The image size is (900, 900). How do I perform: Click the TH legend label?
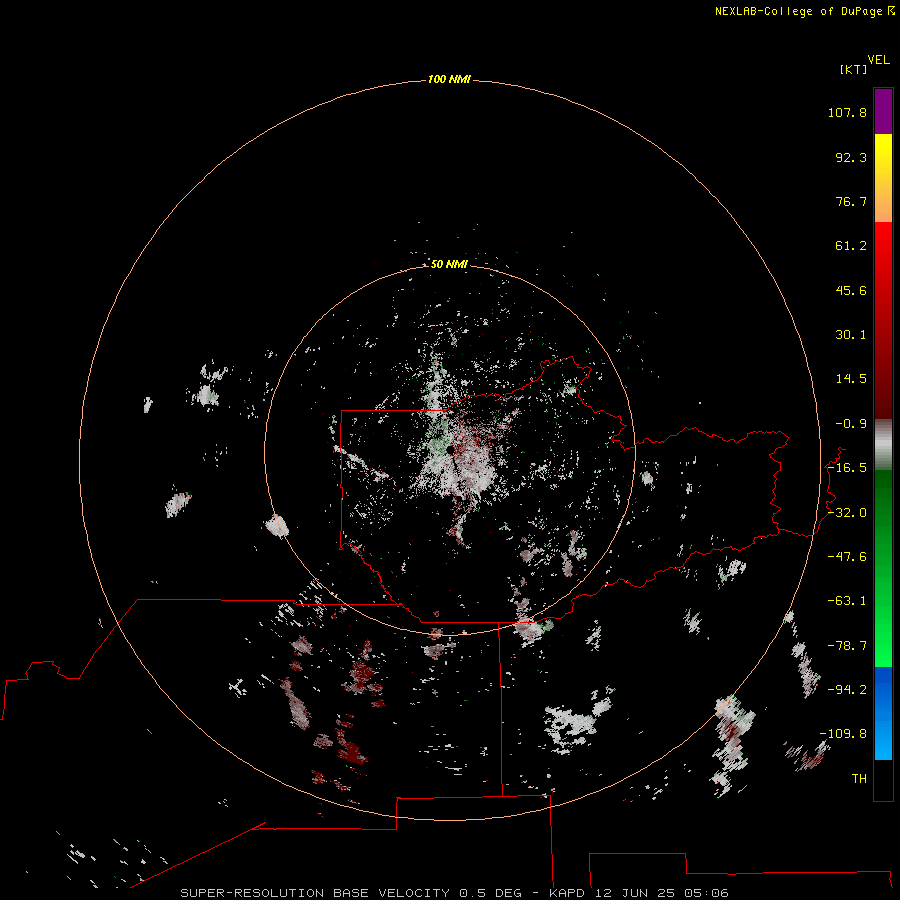(859, 779)
